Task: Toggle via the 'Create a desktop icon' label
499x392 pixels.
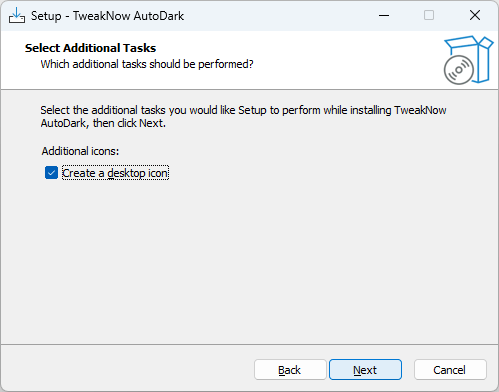Action: click(115, 173)
